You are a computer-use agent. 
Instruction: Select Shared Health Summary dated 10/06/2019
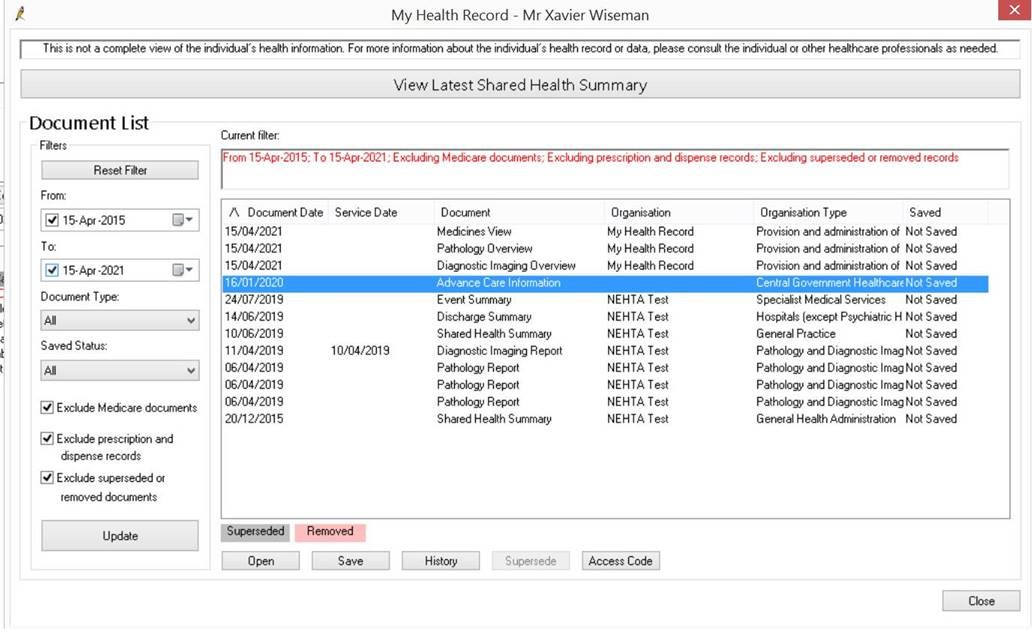click(606, 334)
